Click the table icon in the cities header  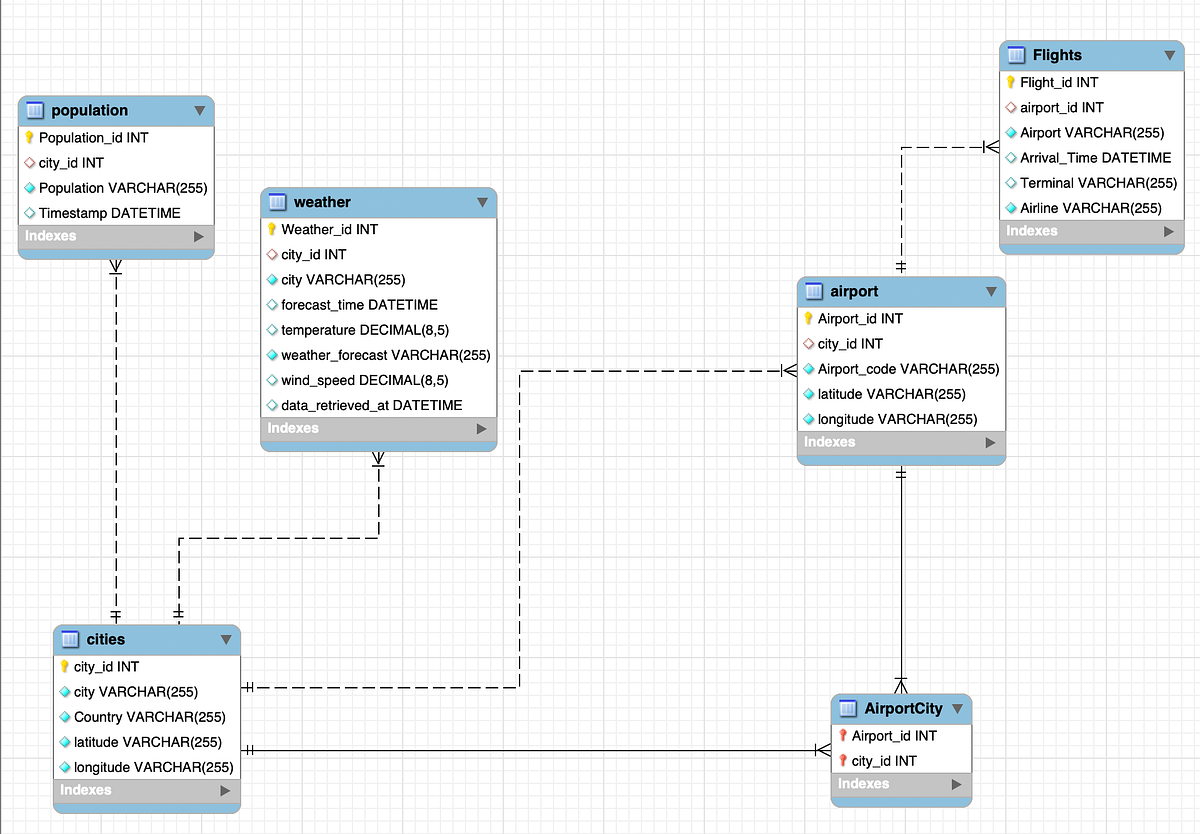click(x=69, y=639)
